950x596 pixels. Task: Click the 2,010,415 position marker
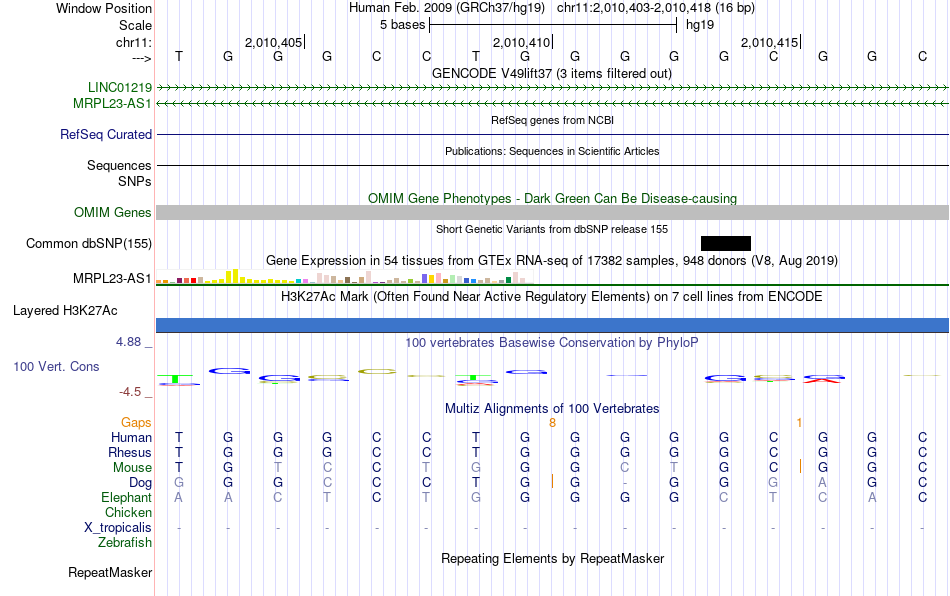coord(769,42)
